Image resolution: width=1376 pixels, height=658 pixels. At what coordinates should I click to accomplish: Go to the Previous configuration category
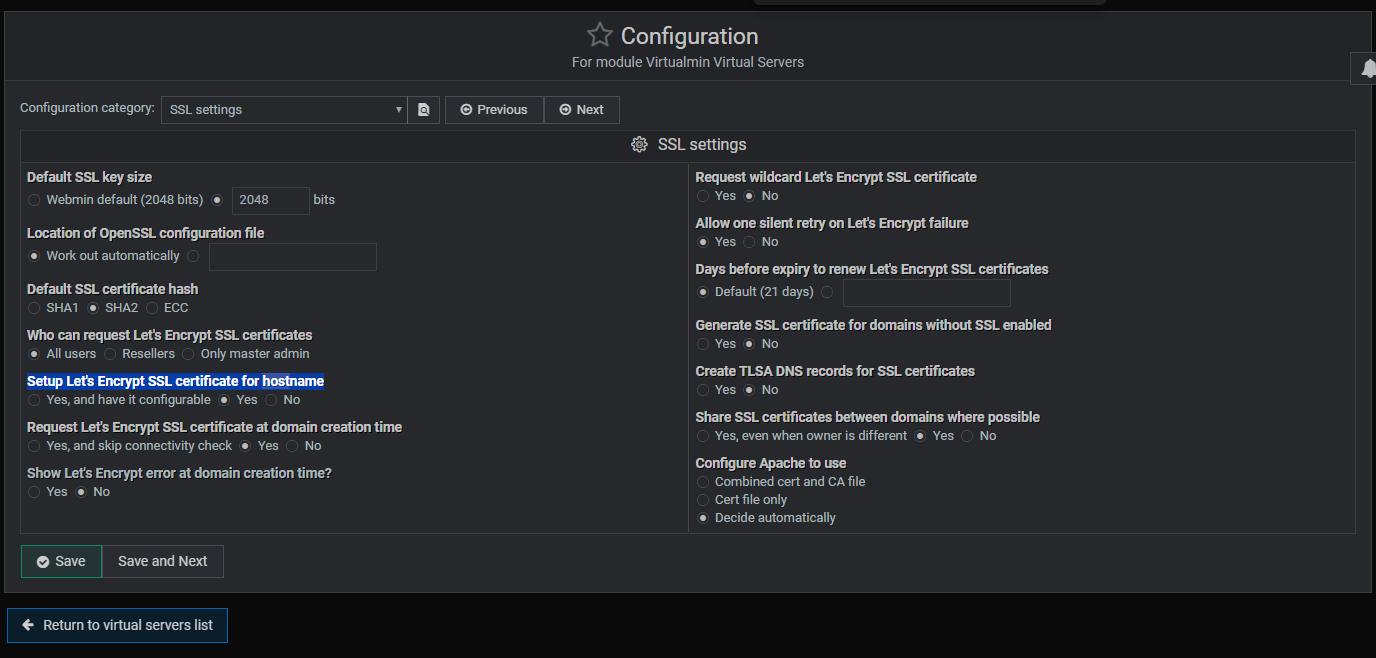pyautogui.click(x=494, y=110)
